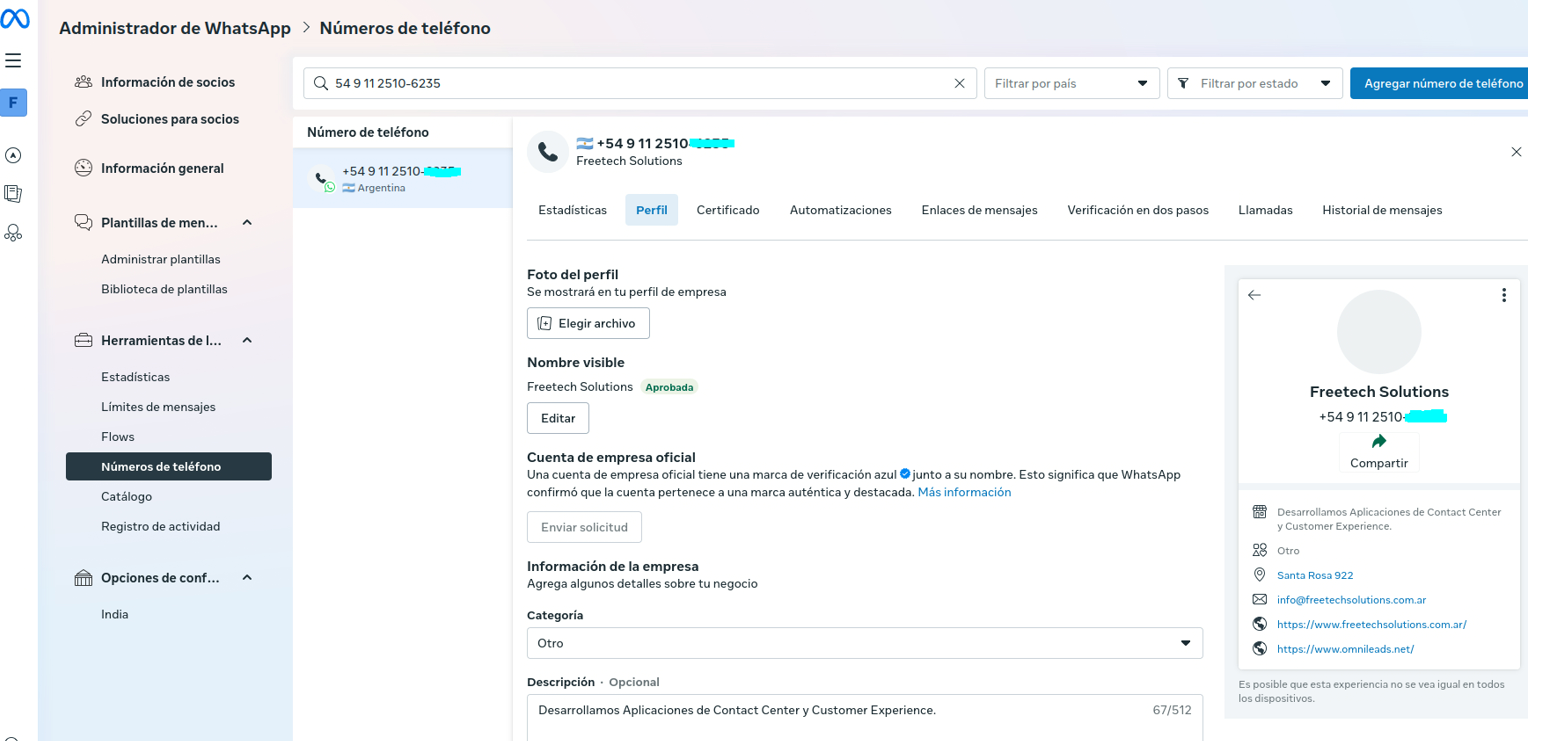Click the blue F account avatar
Image resolution: width=1542 pixels, height=741 pixels.
14,102
